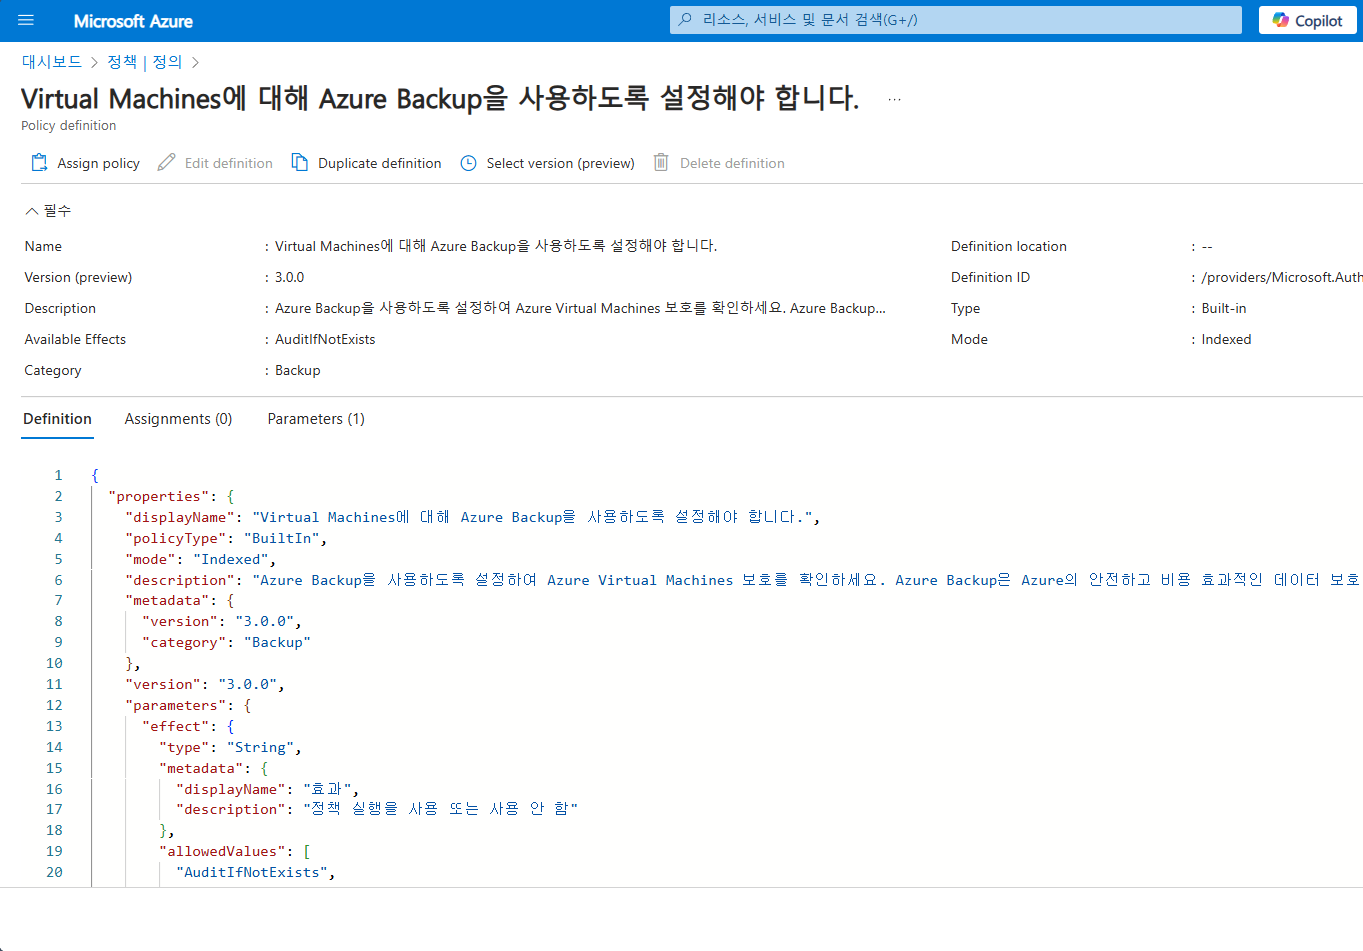Click the Select version clock icon

point(468,163)
